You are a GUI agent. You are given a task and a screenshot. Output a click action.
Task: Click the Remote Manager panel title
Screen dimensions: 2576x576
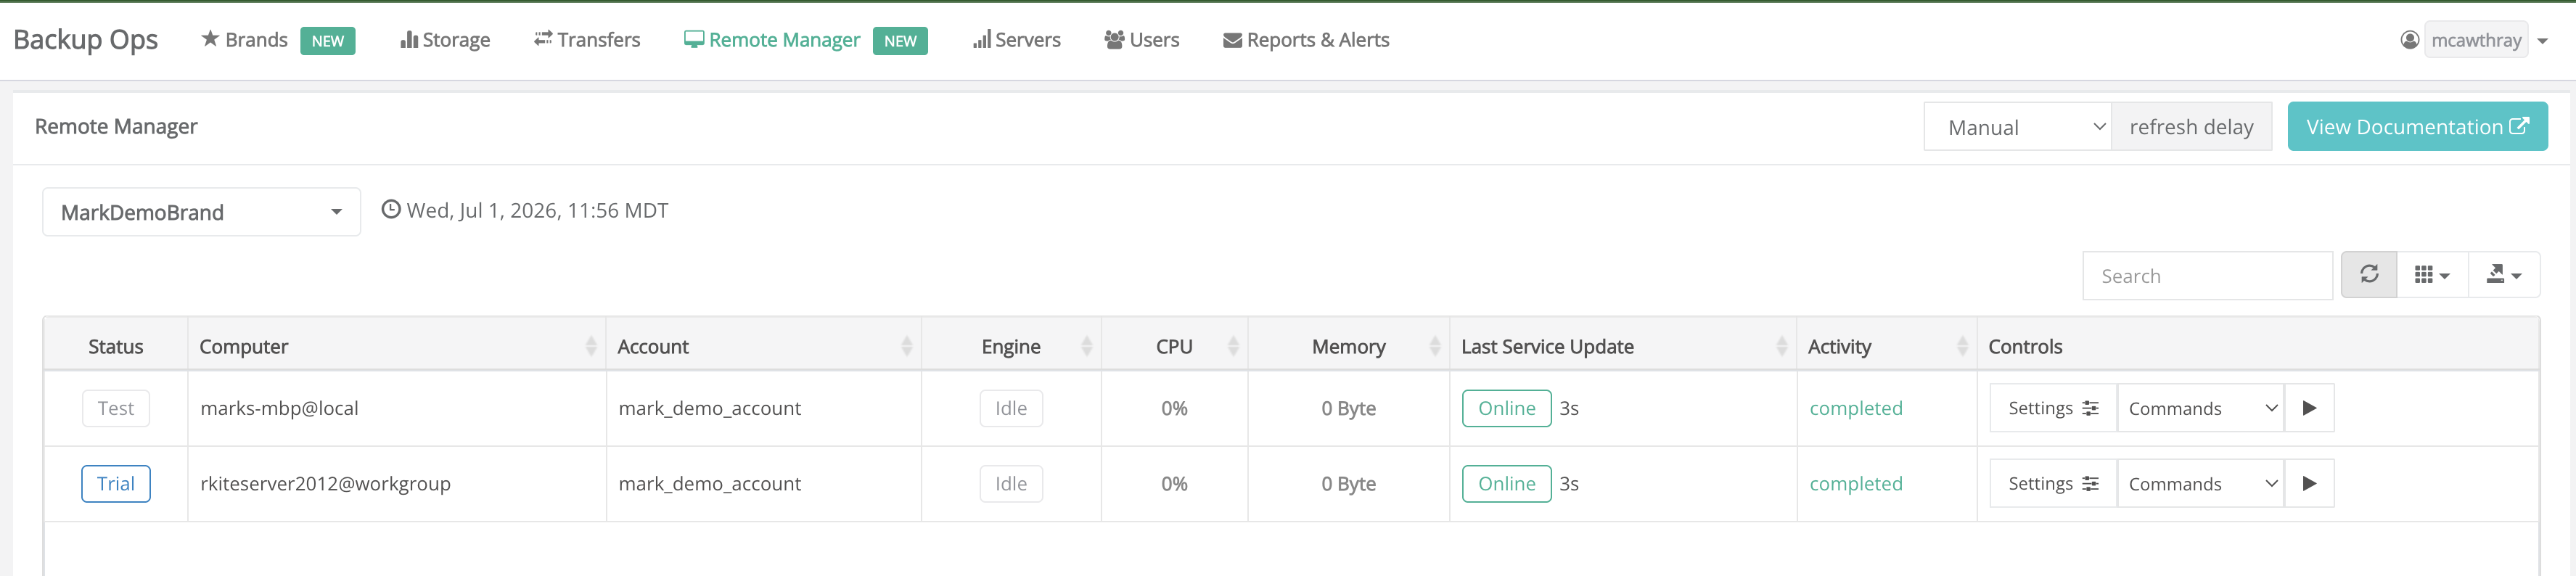[x=116, y=127]
